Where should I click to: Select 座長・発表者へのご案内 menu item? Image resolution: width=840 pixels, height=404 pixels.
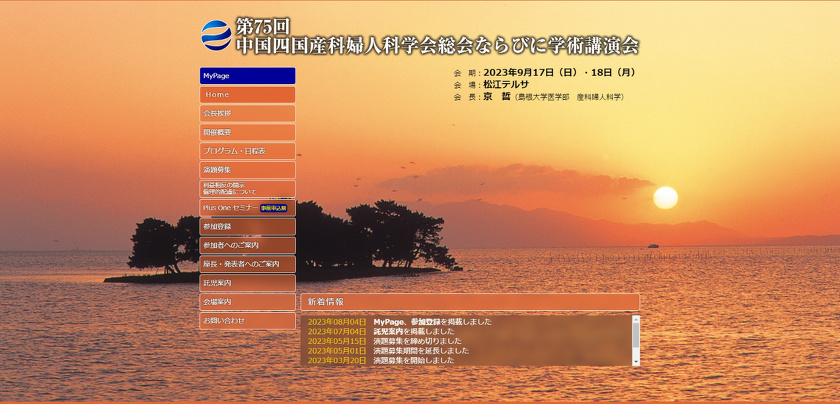[x=247, y=264]
